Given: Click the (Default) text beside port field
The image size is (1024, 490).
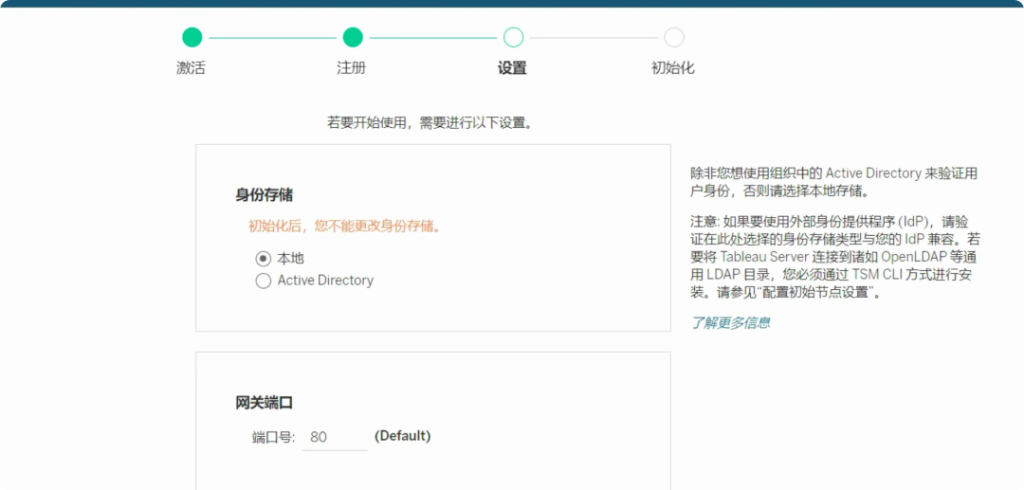Looking at the screenshot, I should 402,436.
